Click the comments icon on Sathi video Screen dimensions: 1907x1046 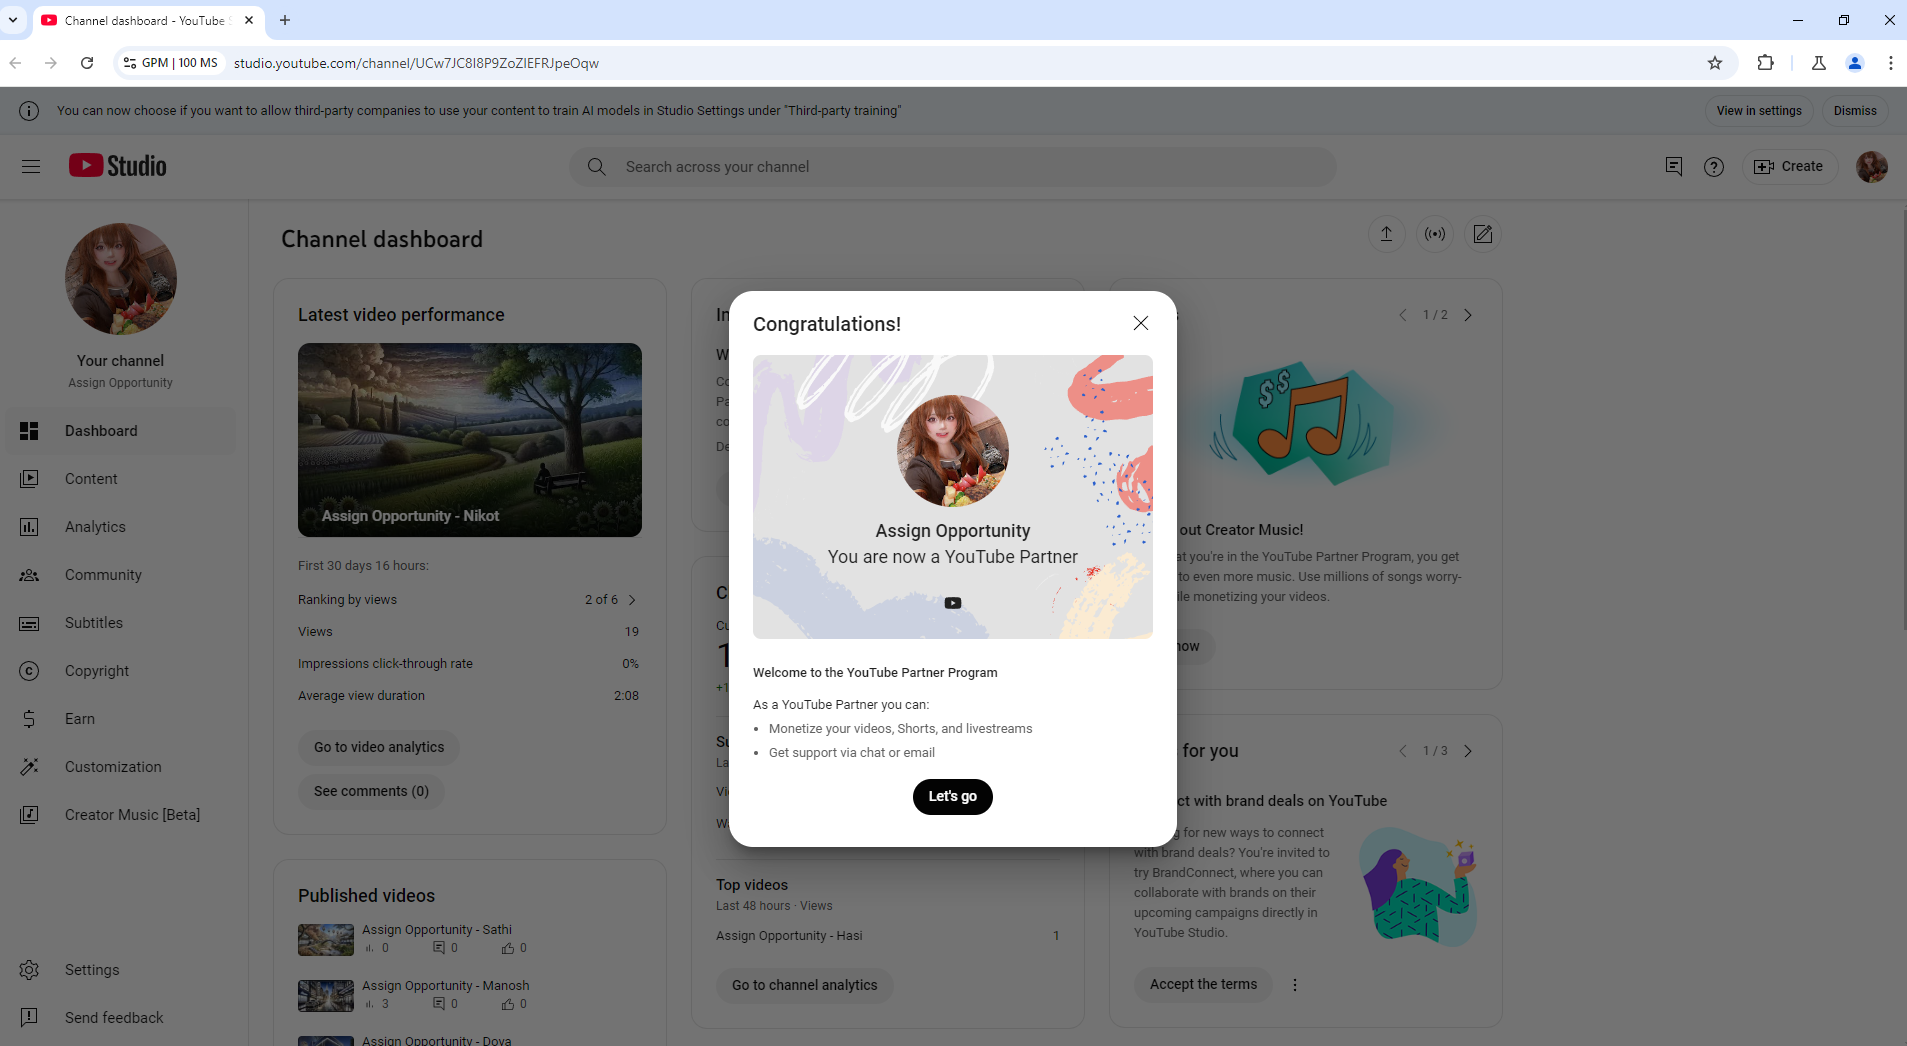[x=438, y=948]
